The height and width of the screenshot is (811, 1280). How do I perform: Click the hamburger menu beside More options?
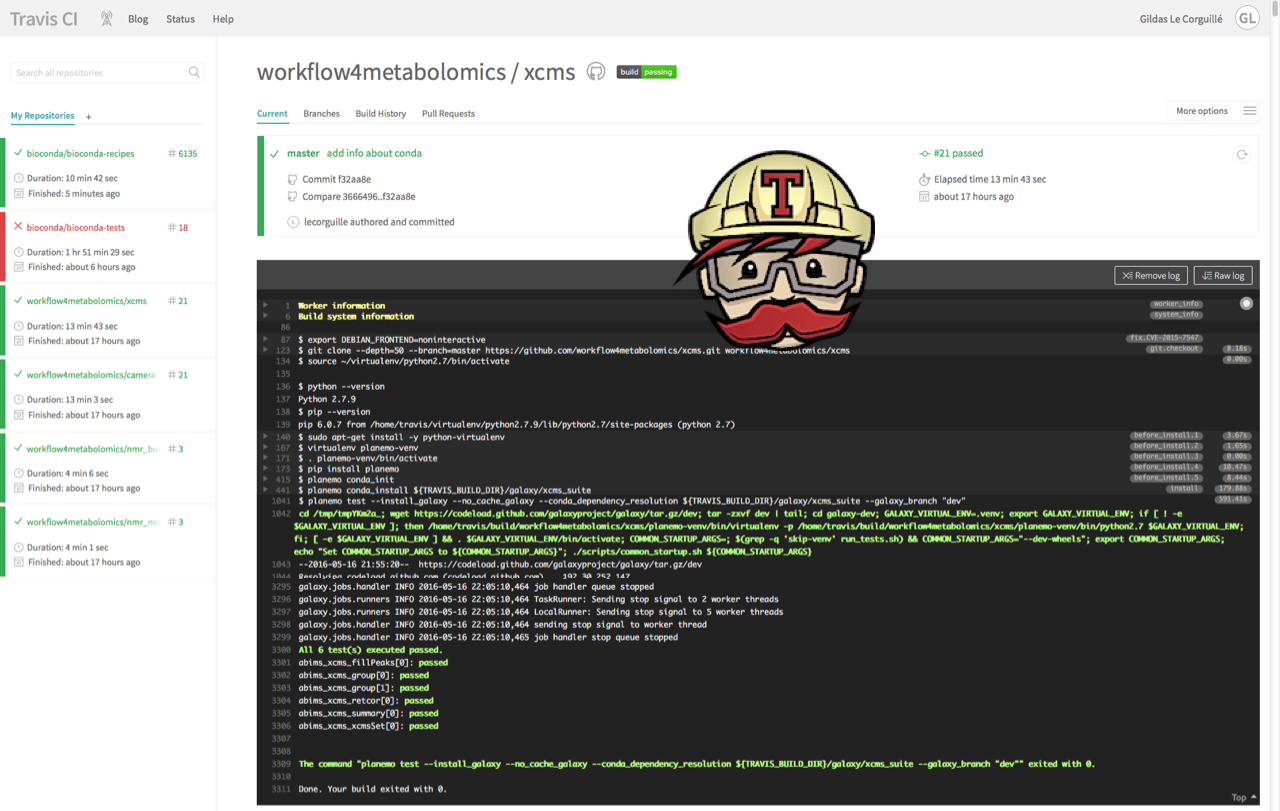(1249, 111)
